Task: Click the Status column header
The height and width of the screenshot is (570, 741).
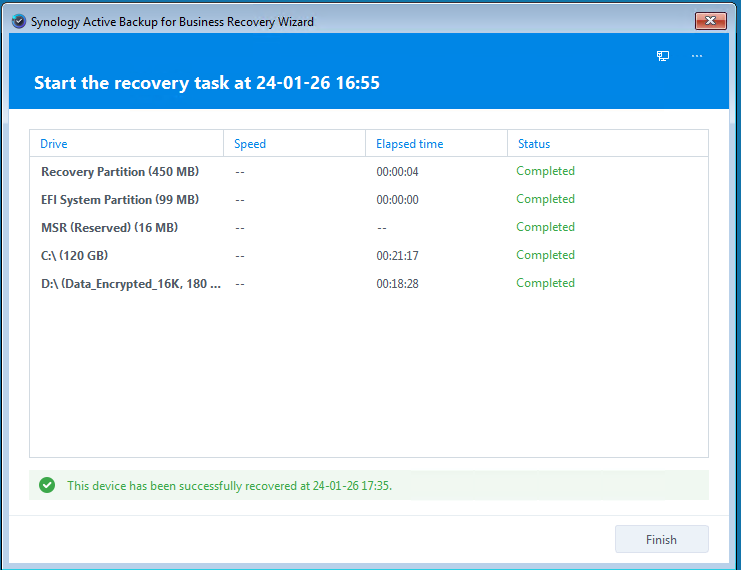Action: click(608, 144)
